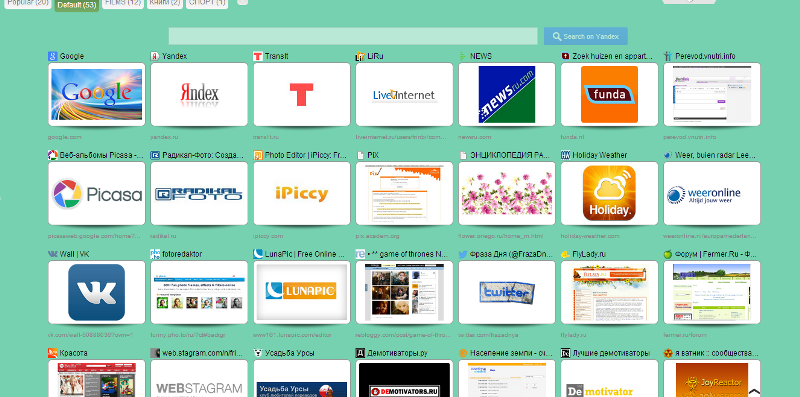
Task: Click the Transit red T tile
Action: coord(302,94)
